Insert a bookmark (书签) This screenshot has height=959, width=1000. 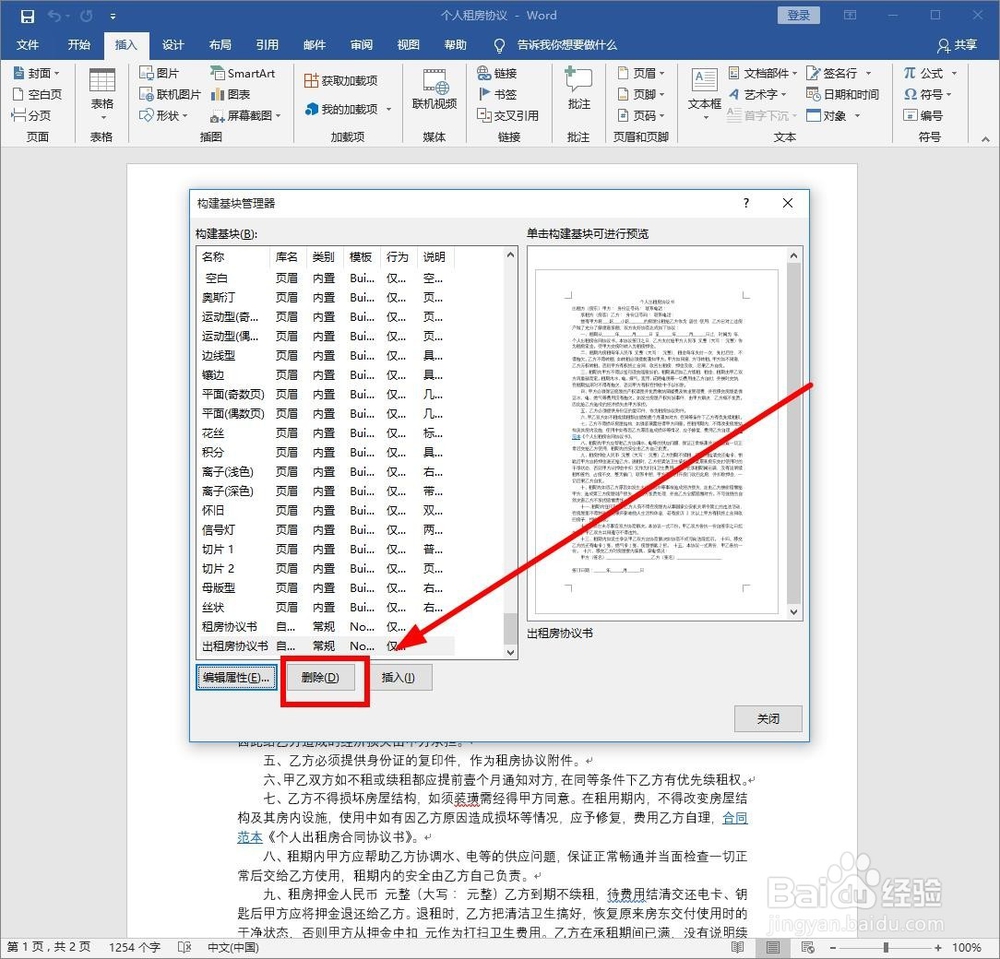[x=497, y=94]
